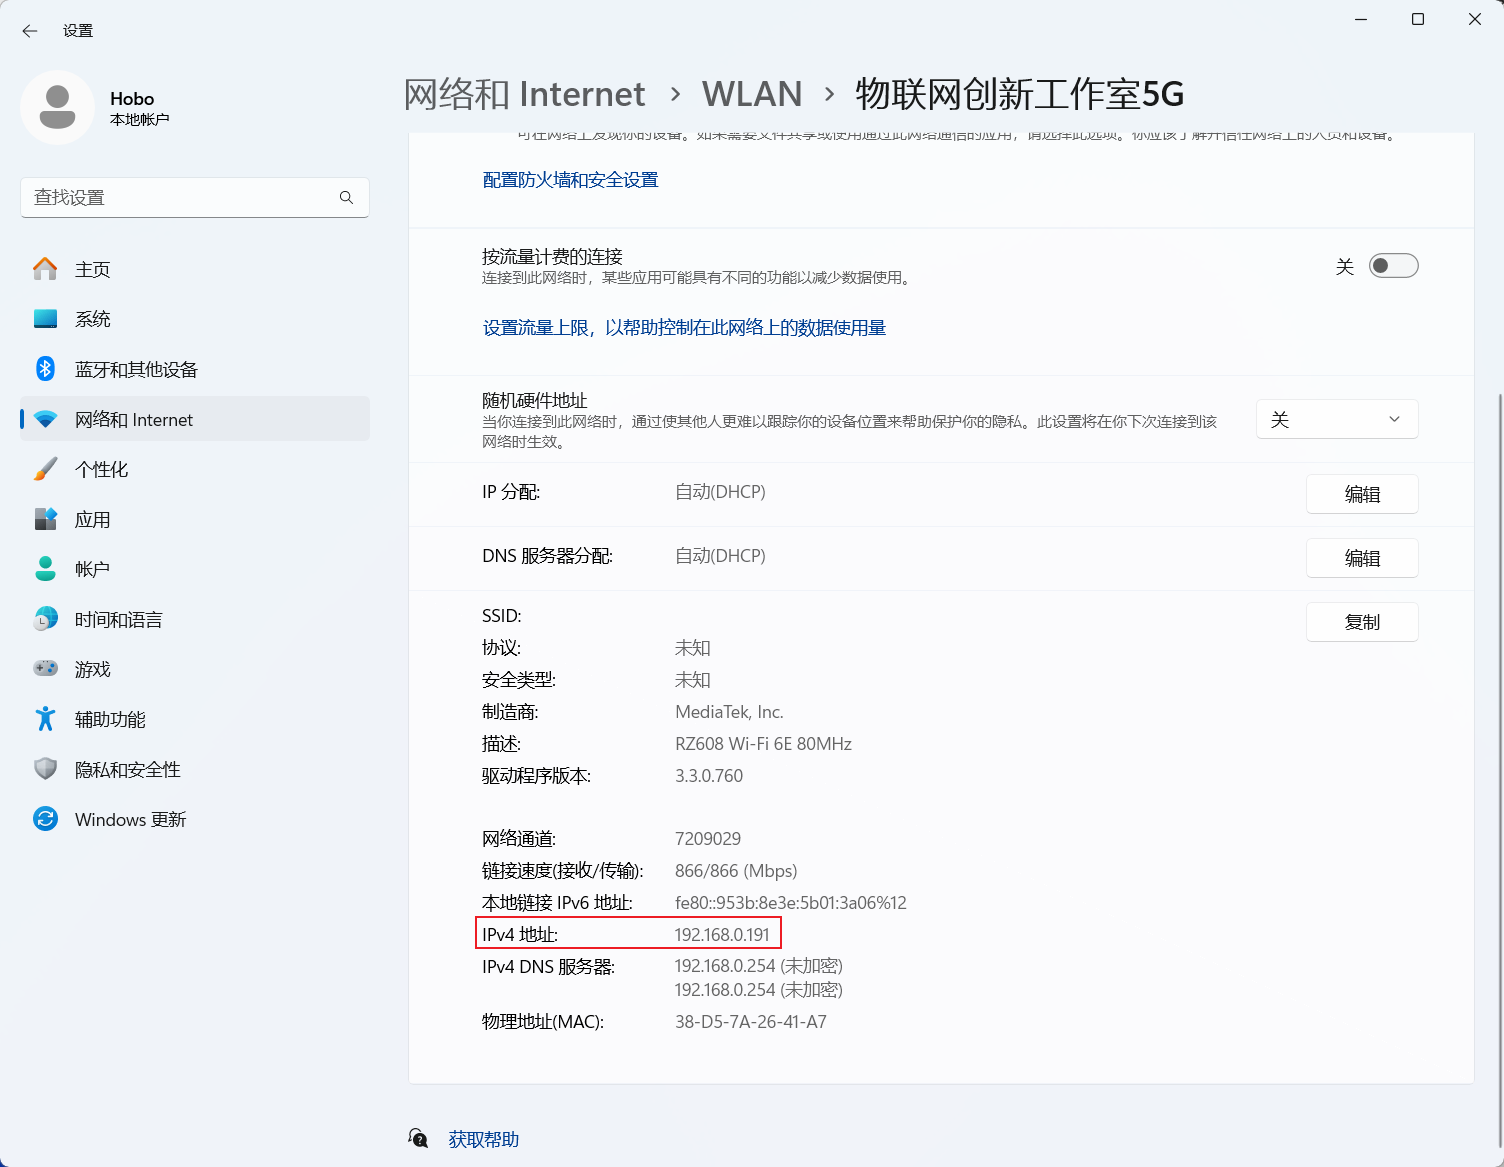Open 配置防火墙和安全设置 link
Viewport: 1504px width, 1167px height.
(x=570, y=180)
